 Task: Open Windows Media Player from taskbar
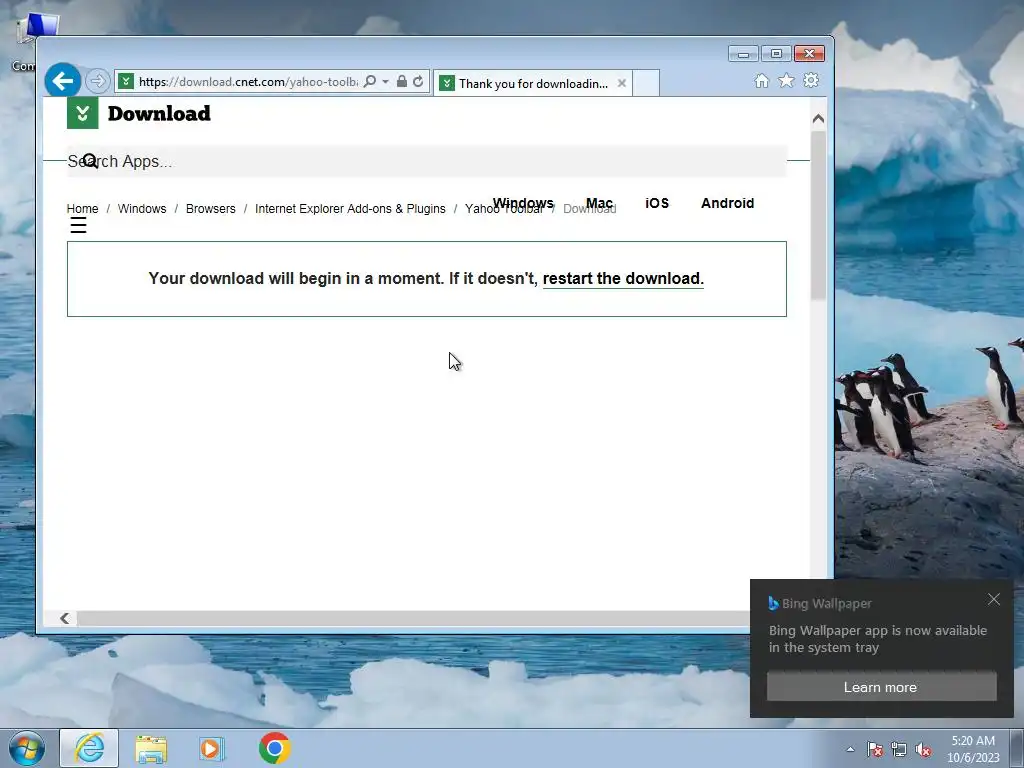click(212, 748)
